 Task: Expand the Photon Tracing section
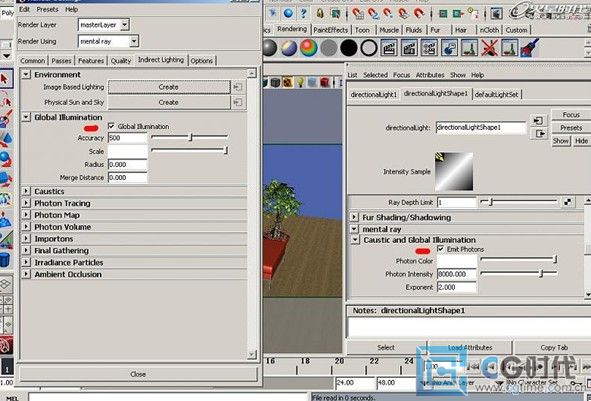pyautogui.click(x=26, y=203)
